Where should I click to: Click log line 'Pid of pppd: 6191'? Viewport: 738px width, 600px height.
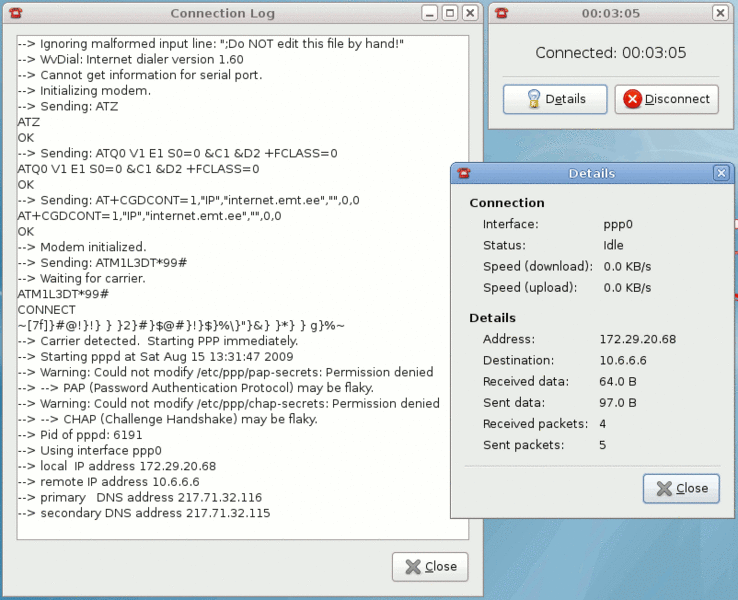(80, 435)
